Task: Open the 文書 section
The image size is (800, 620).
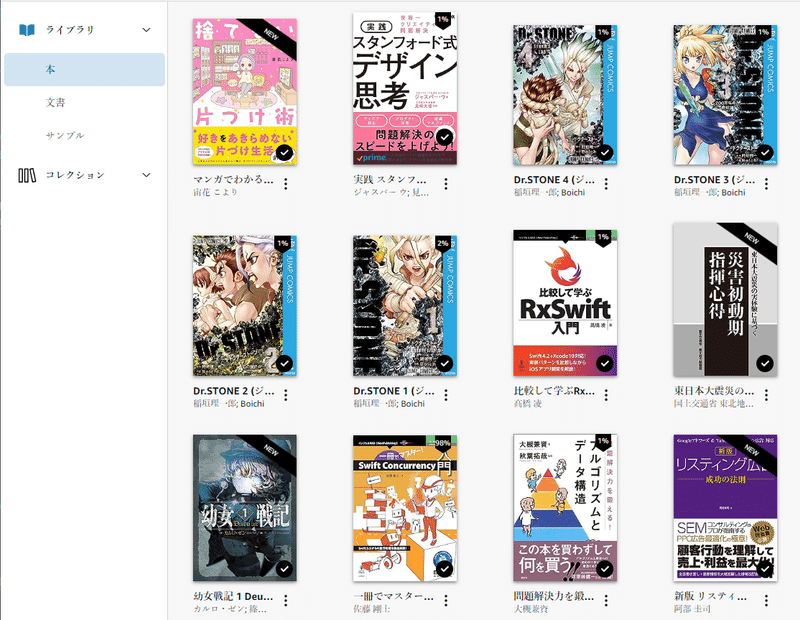Action: [x=56, y=103]
